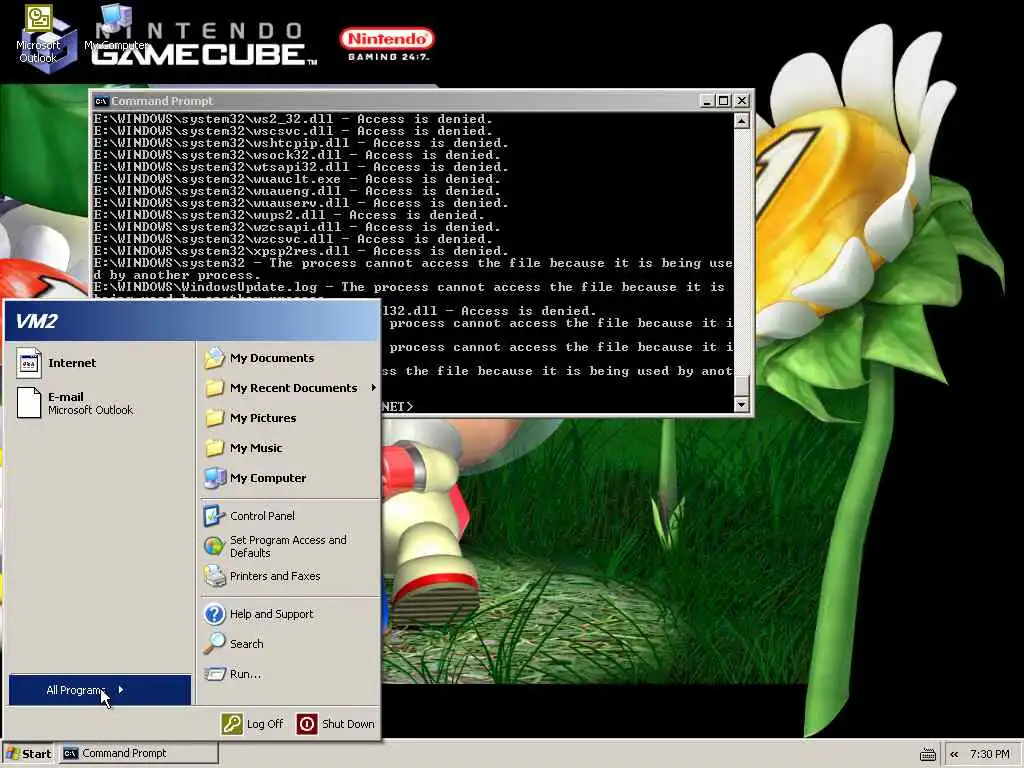Click the Printers and Faxes icon
The height and width of the screenshot is (768, 1024).
(214, 576)
